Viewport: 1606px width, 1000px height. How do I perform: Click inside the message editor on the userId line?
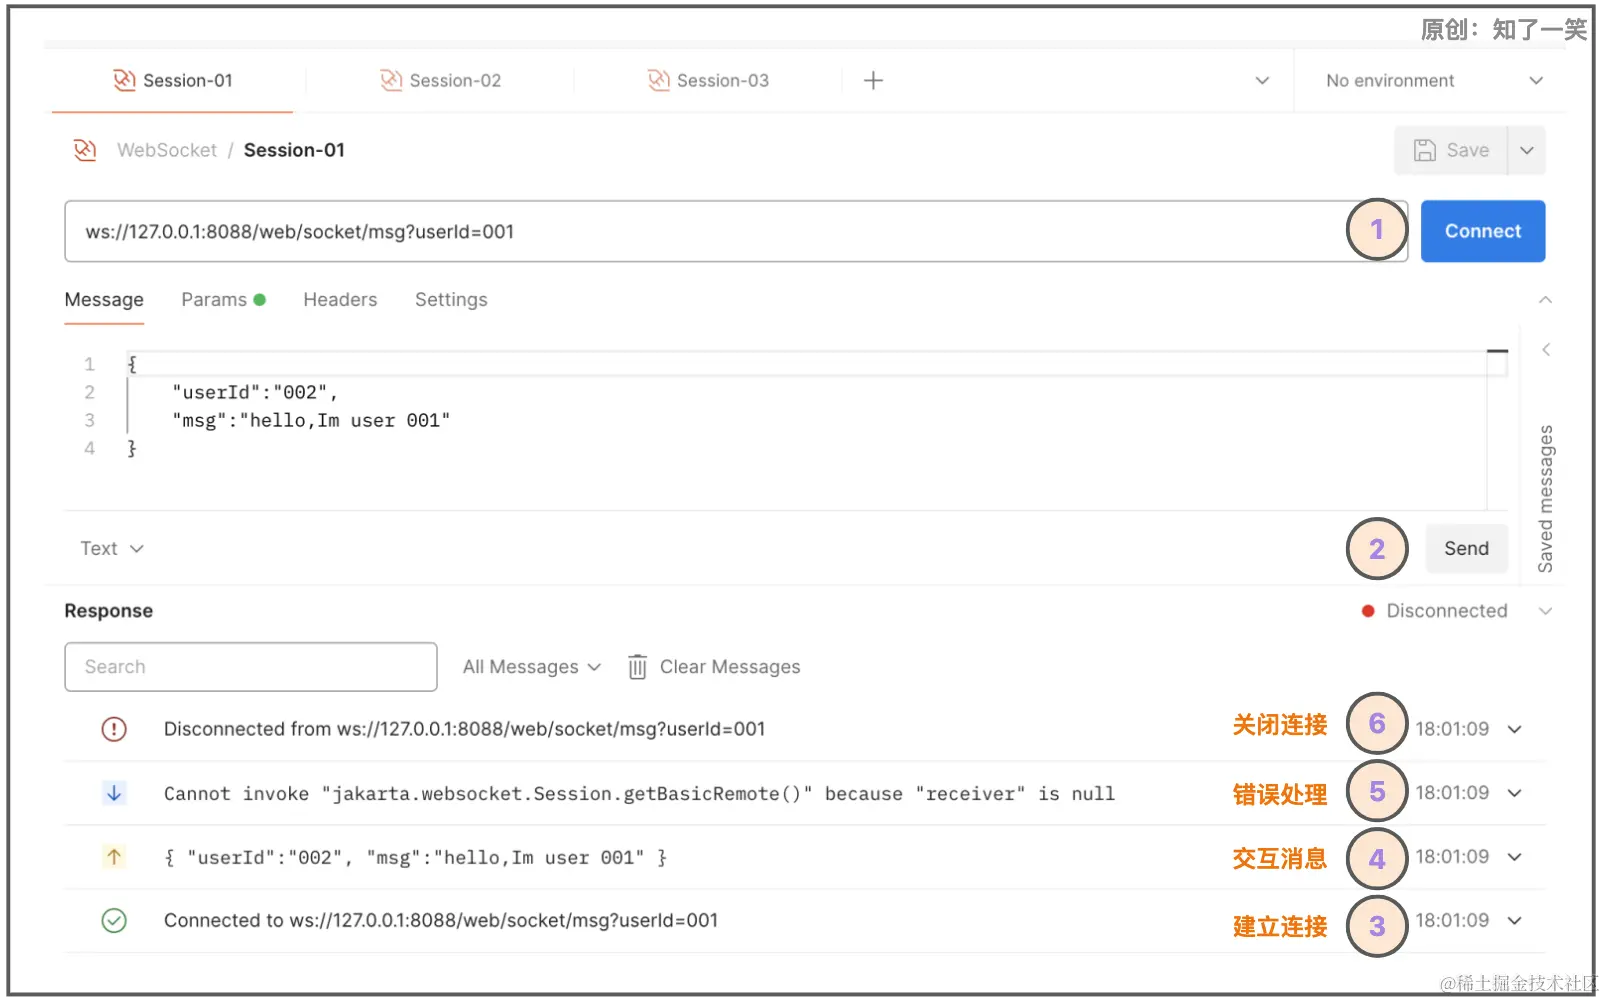(x=254, y=392)
